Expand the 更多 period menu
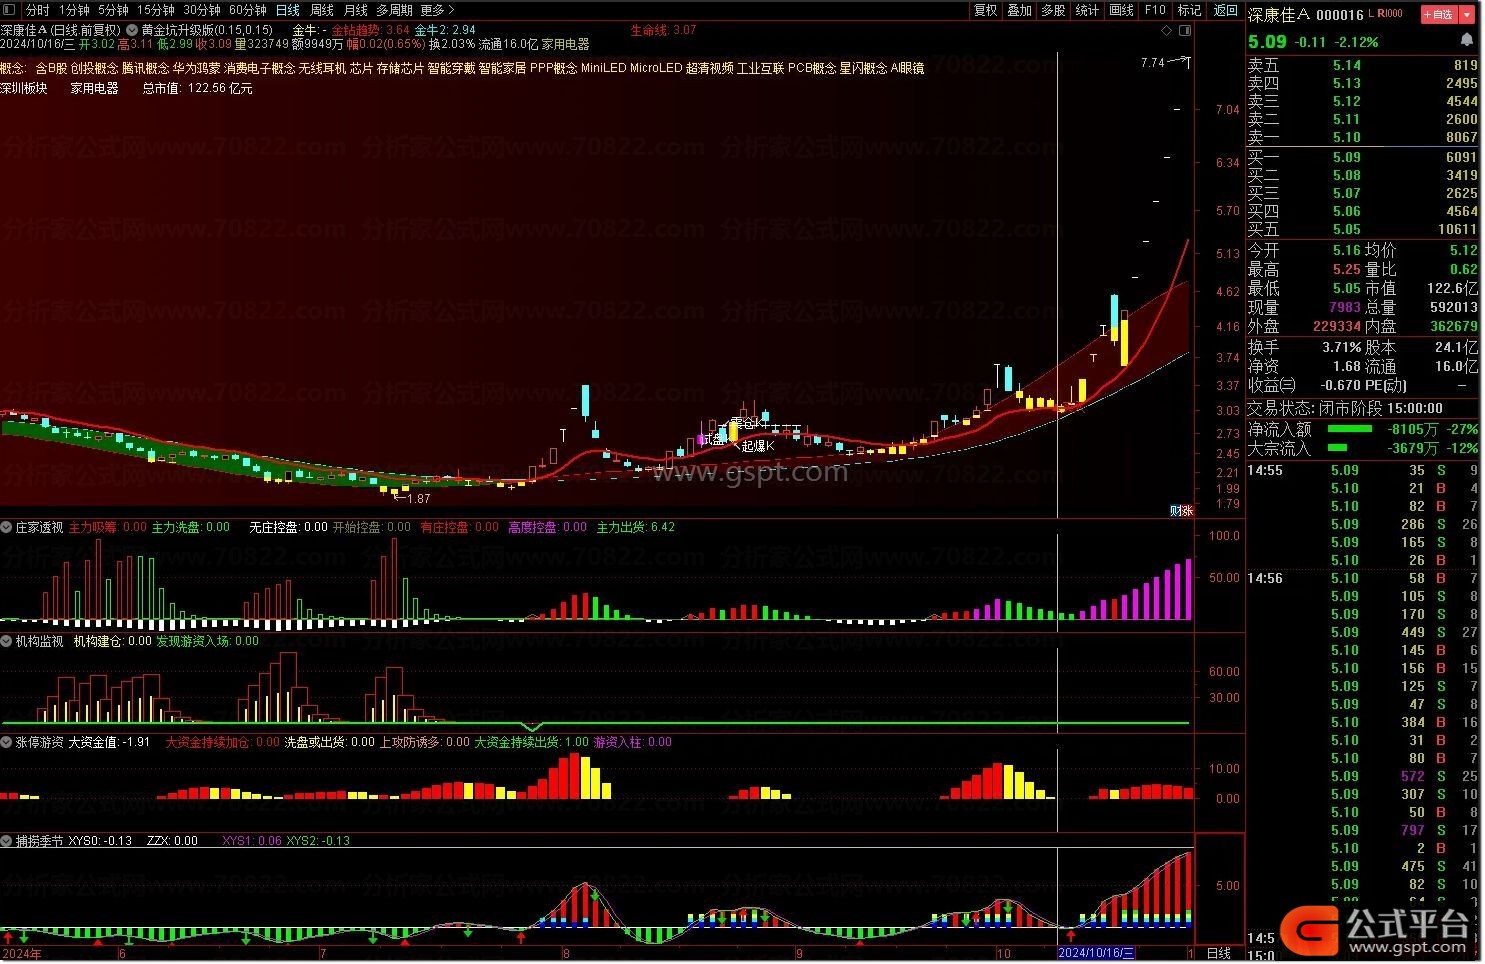Image resolution: width=1485 pixels, height=964 pixels. tap(438, 10)
